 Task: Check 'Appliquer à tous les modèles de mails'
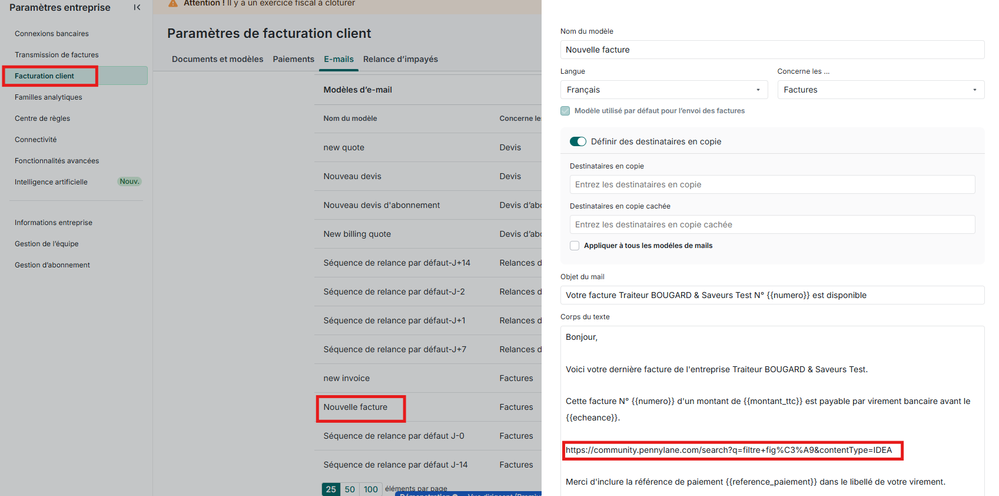[x=575, y=245]
